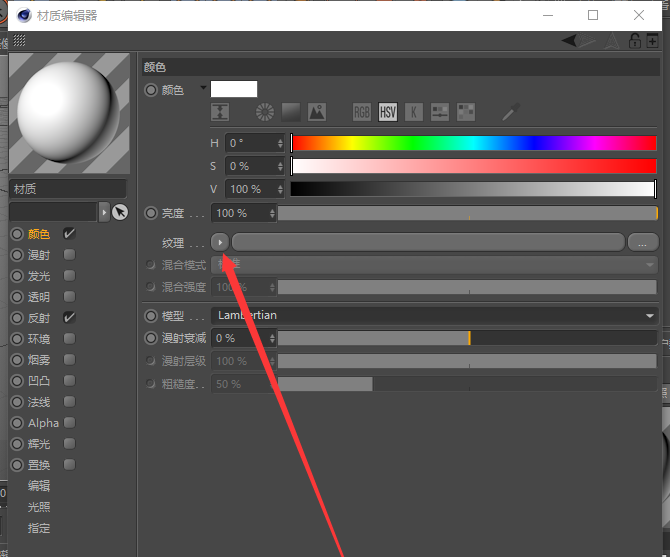The width and height of the screenshot is (670, 557).
Task: Enable the 烟雾 channel checkbox
Action: 69,360
